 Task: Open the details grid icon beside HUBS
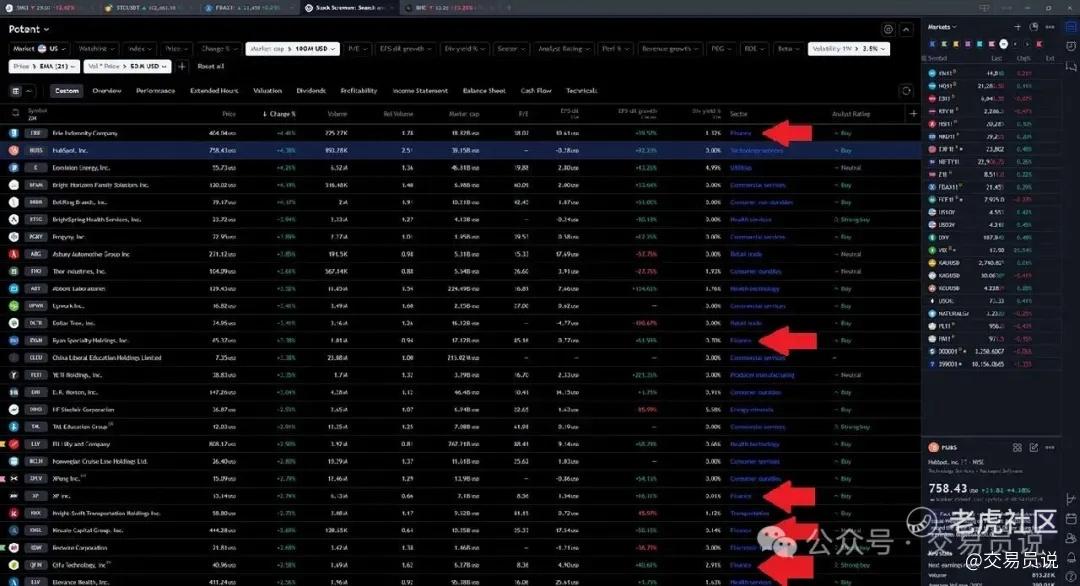click(x=1017, y=448)
